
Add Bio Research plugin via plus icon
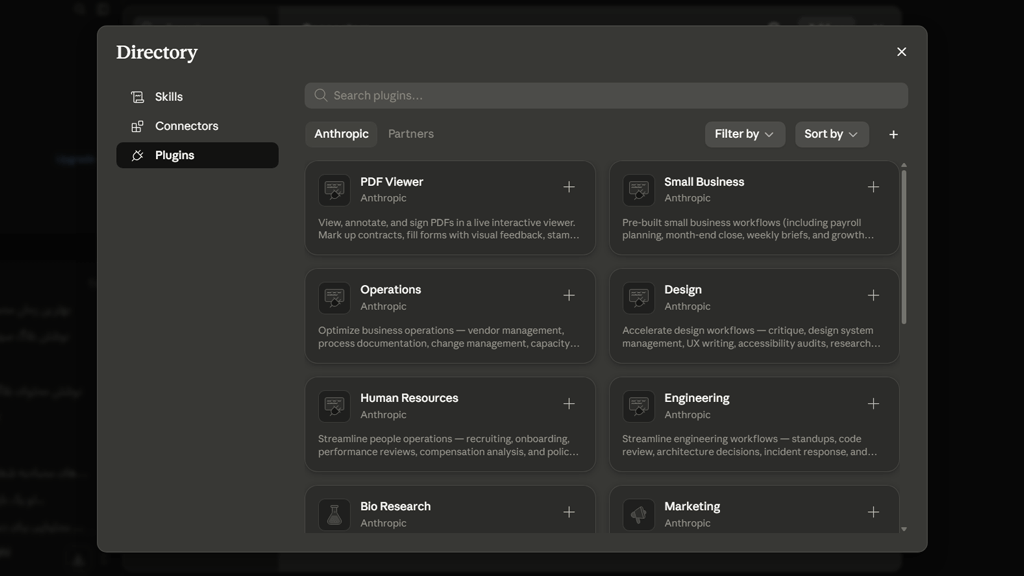click(569, 513)
